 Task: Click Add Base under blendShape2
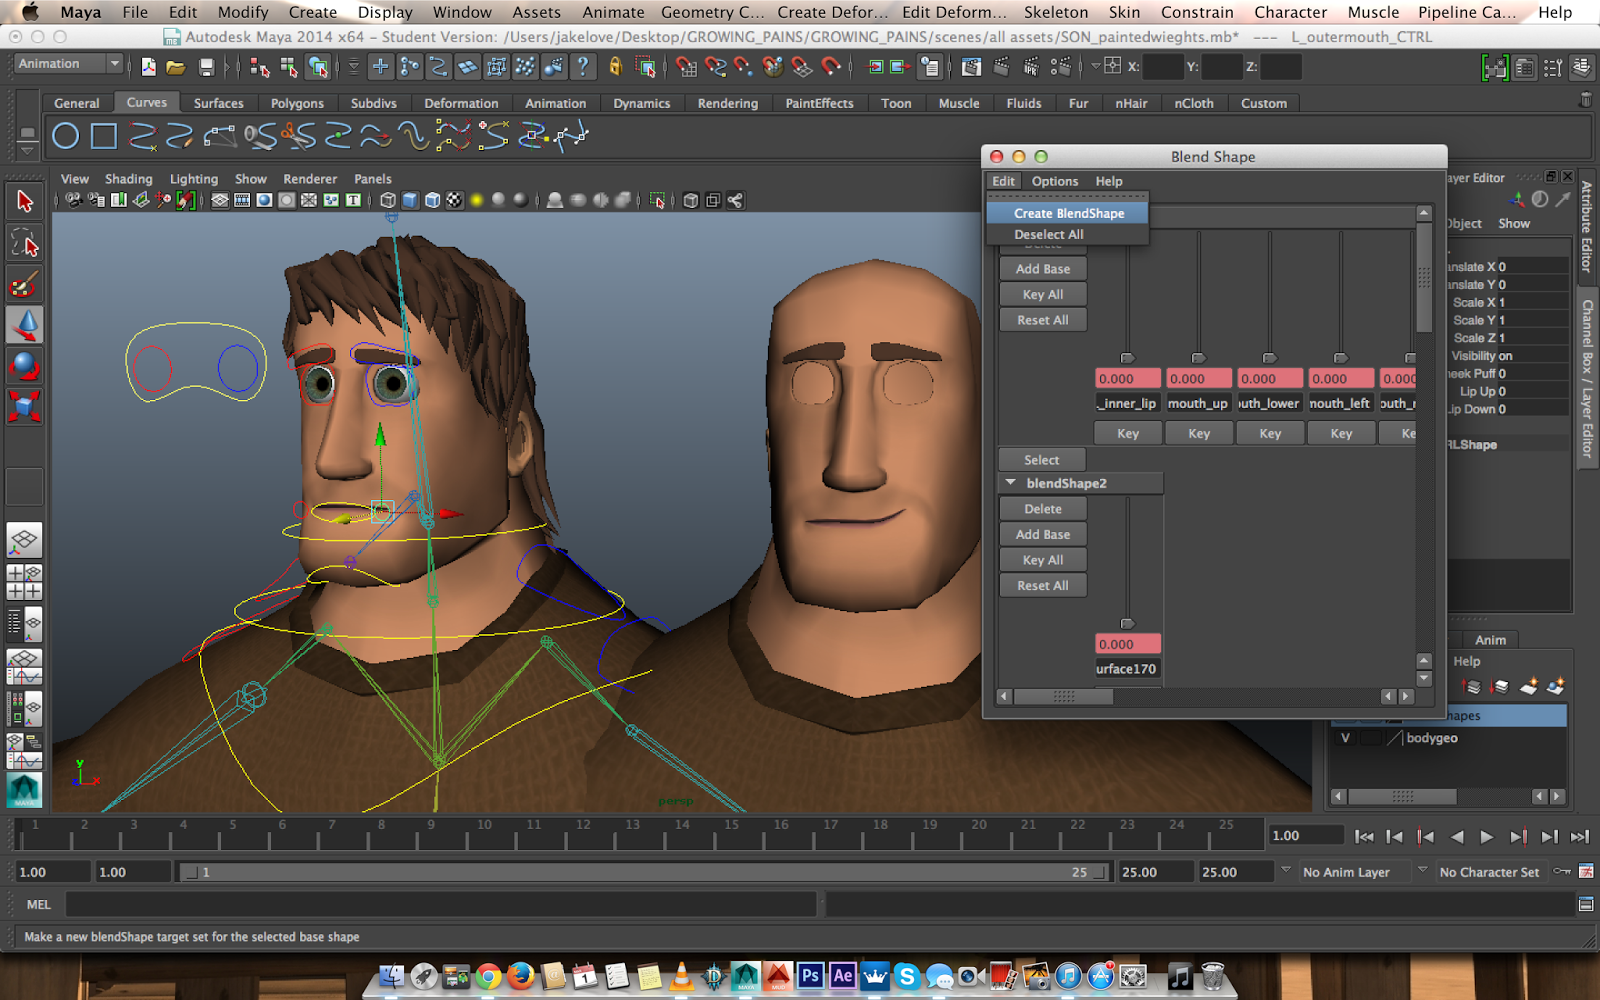coord(1043,535)
